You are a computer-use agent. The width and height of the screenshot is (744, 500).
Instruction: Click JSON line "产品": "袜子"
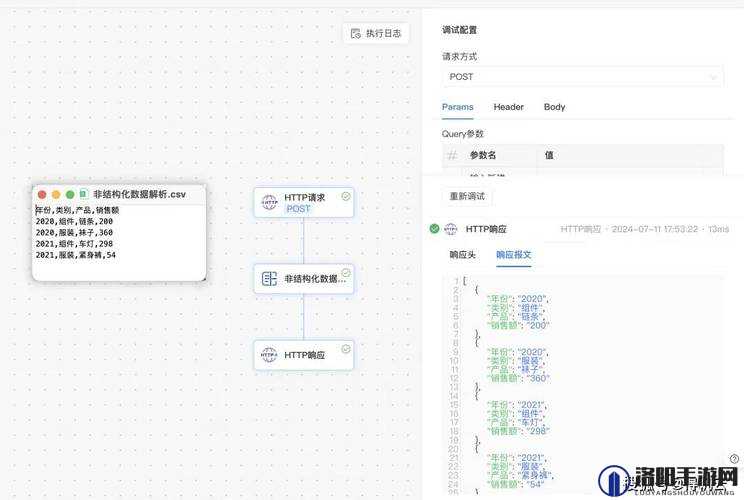click(516, 370)
